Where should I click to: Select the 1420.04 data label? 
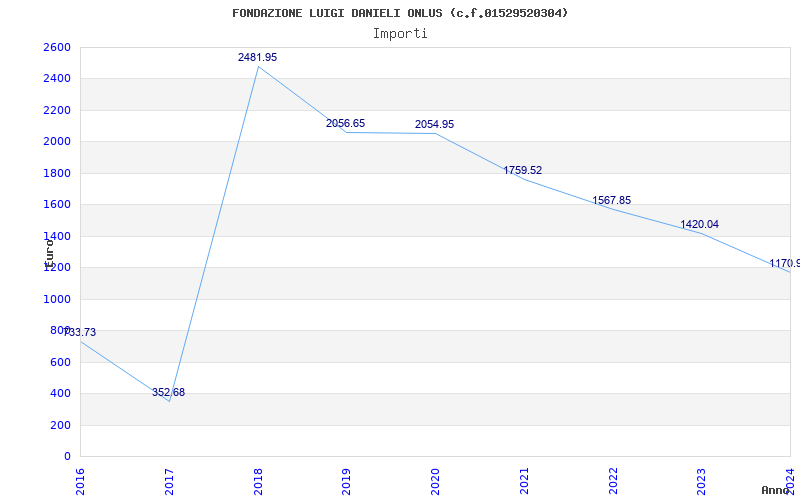699,224
